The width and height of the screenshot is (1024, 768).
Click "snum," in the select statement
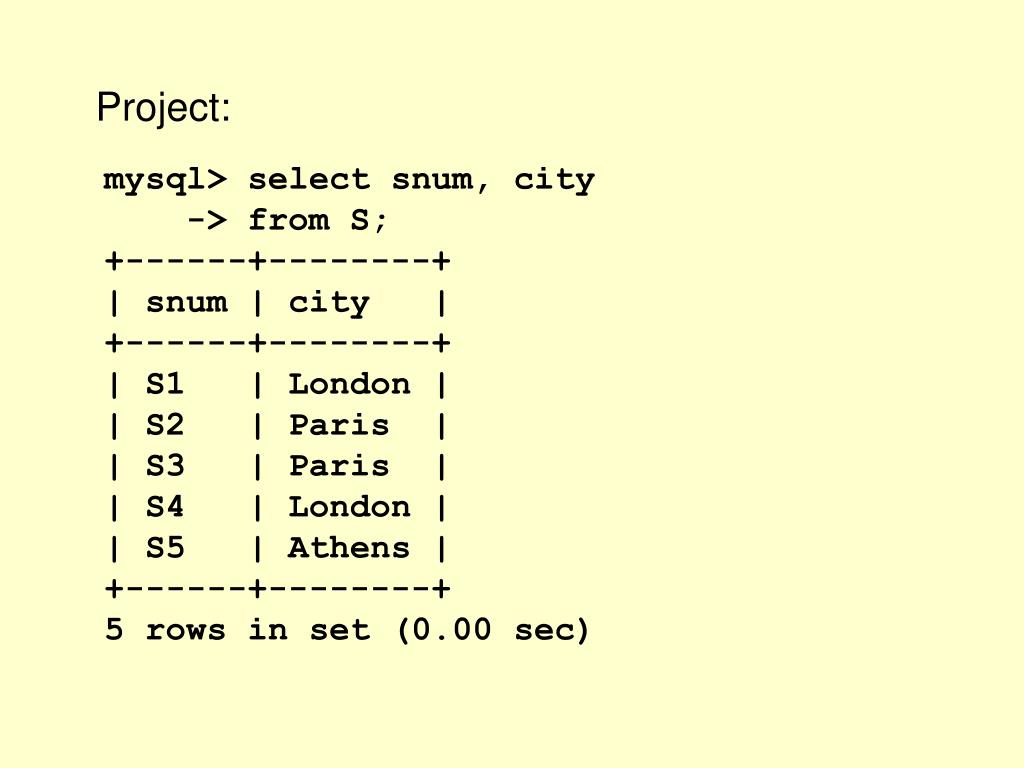[x=440, y=180]
